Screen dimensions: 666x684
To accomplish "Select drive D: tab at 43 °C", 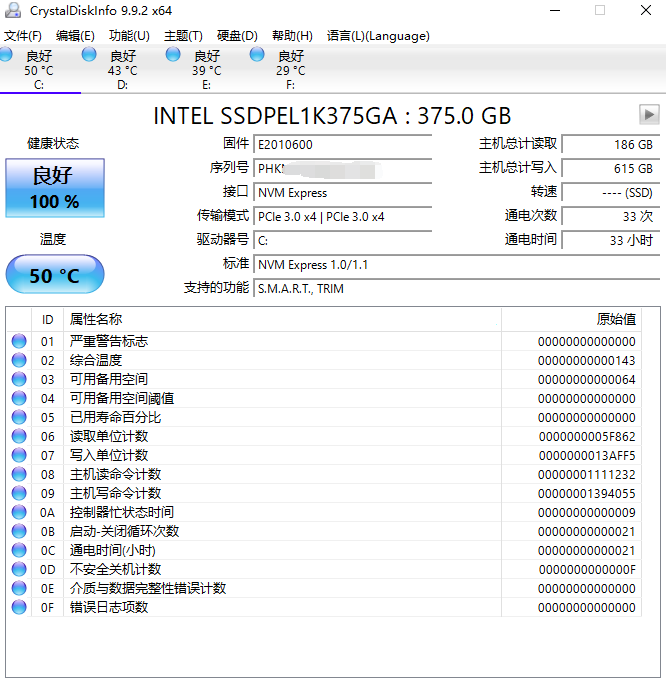I will pos(123,70).
